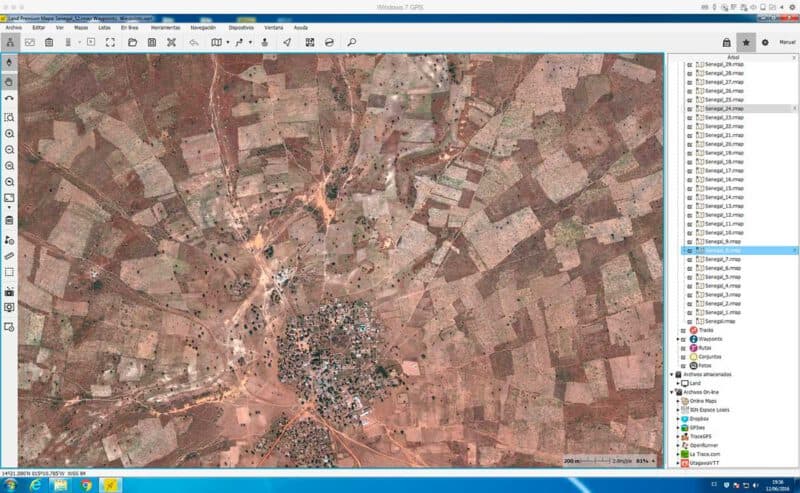The width and height of the screenshot is (800, 493).
Task: Open File Explorer from taskbar
Action: [60, 485]
